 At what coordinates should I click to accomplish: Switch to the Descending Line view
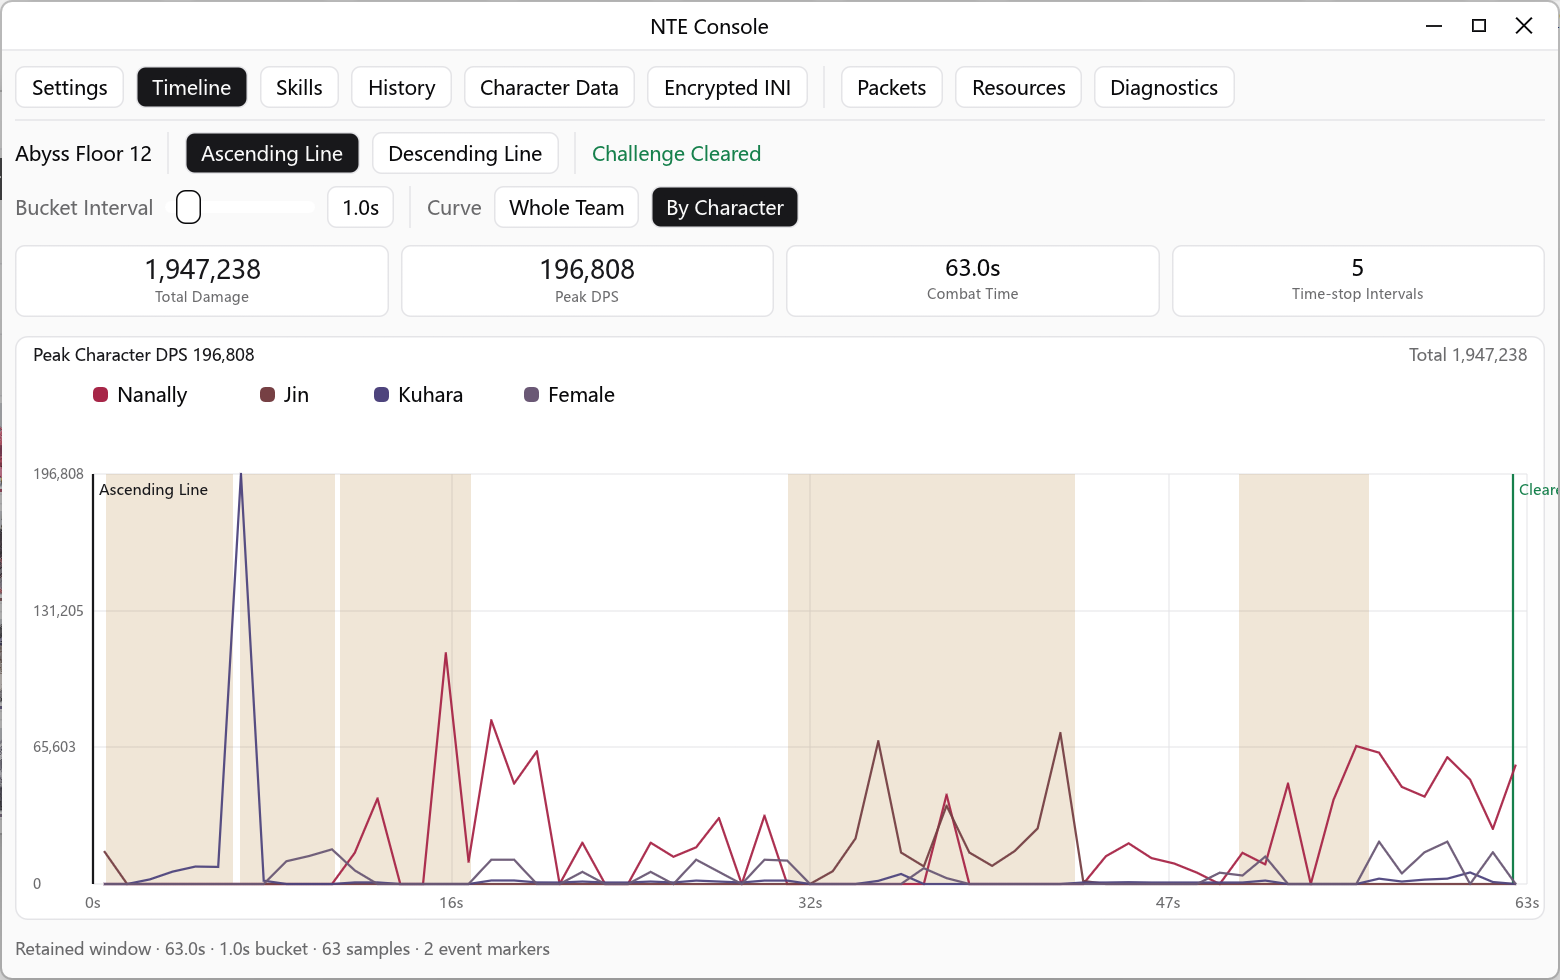click(465, 154)
